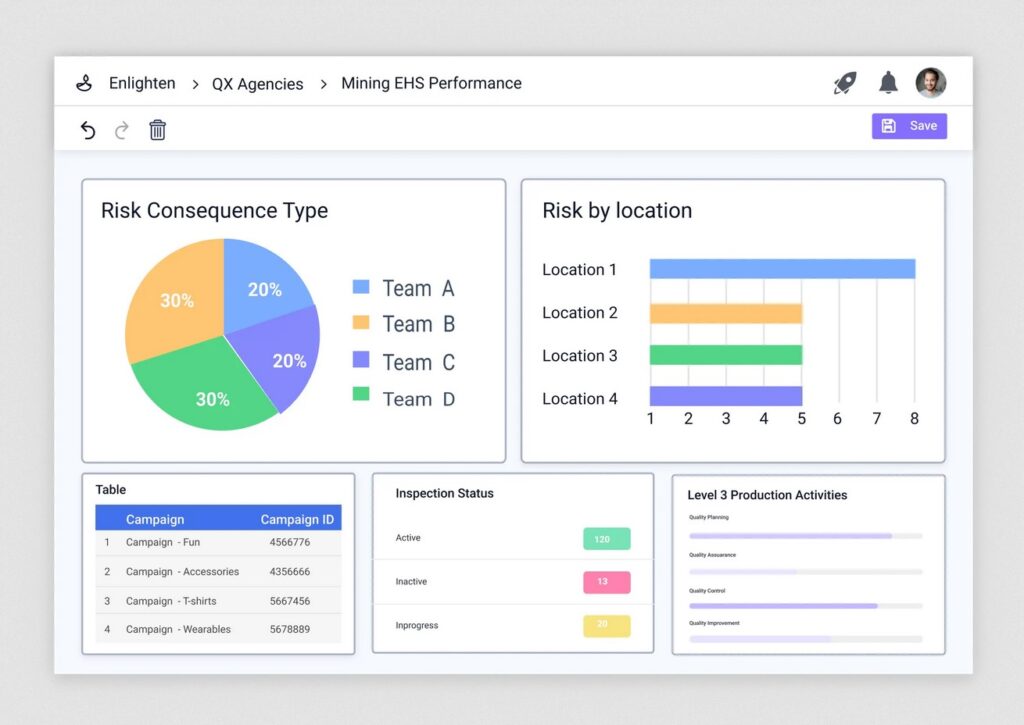This screenshot has height=725, width=1024.
Task: Click the Campaign column header
Action: [x=155, y=519]
